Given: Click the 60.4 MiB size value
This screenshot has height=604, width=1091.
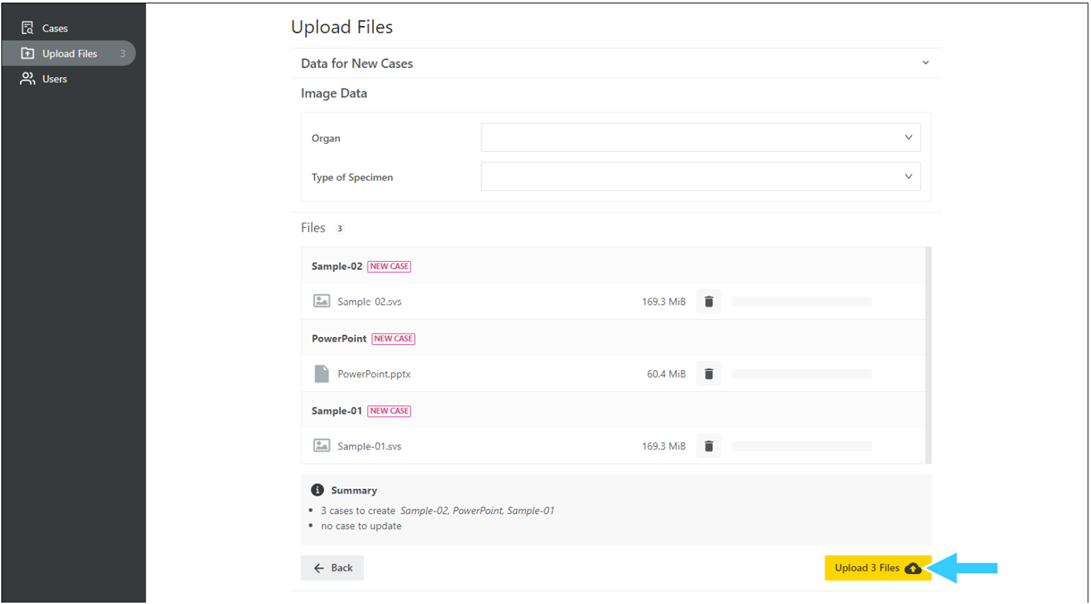Looking at the screenshot, I should click(666, 374).
